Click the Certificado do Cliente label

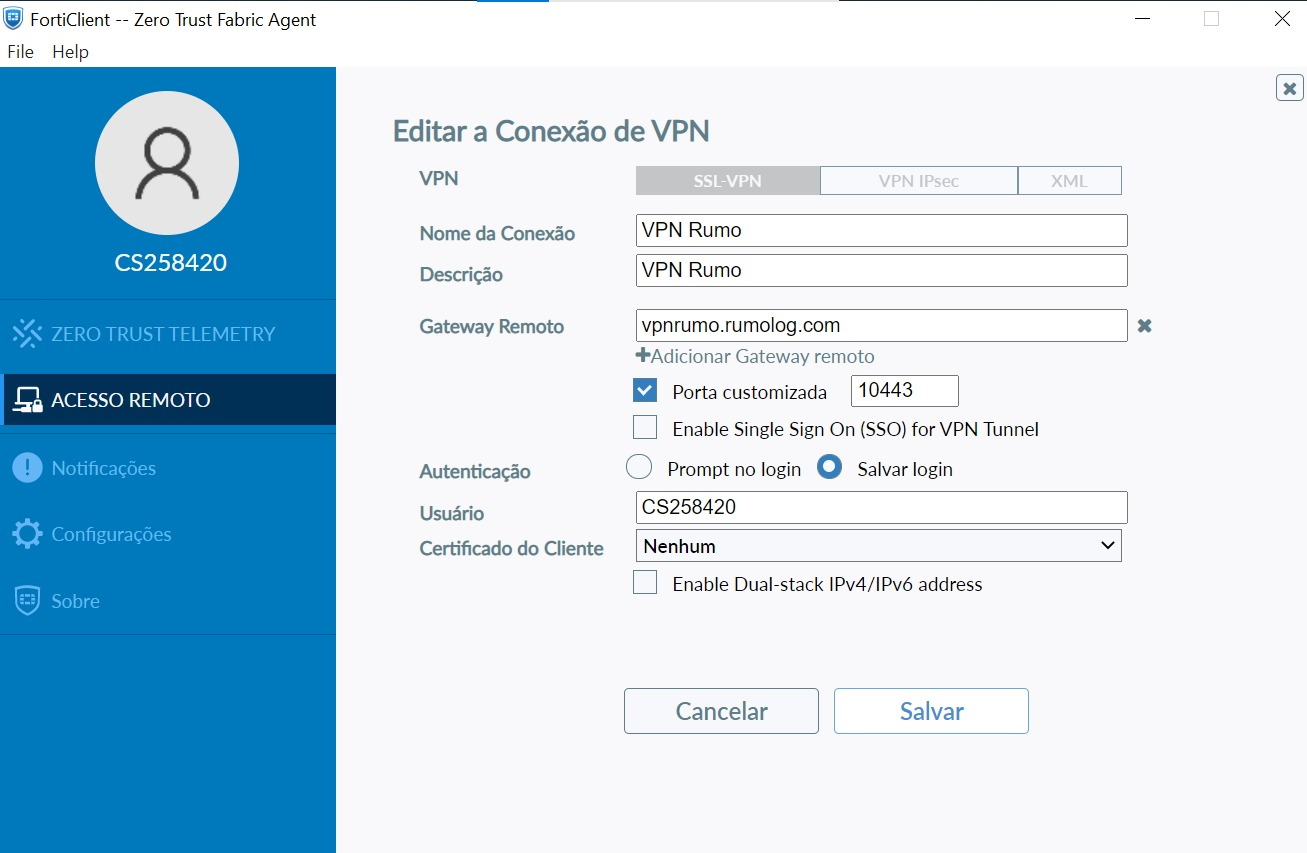point(512,548)
